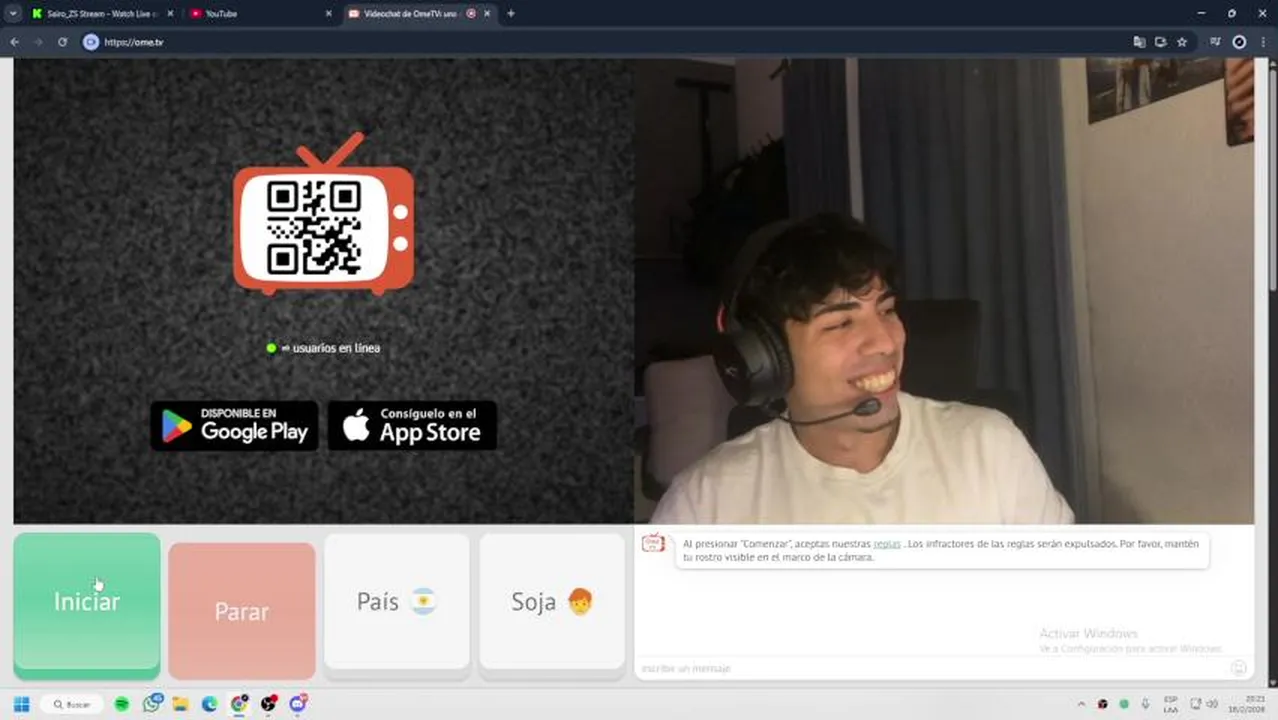
Task: Open Microsoft Edge from the taskbar
Action: [210, 704]
